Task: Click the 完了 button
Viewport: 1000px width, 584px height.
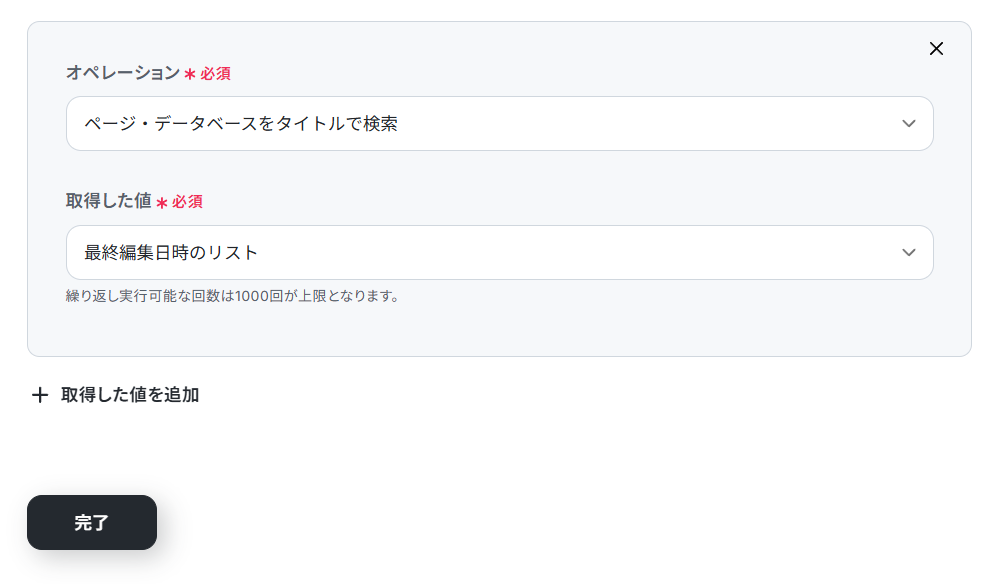Action: [92, 523]
